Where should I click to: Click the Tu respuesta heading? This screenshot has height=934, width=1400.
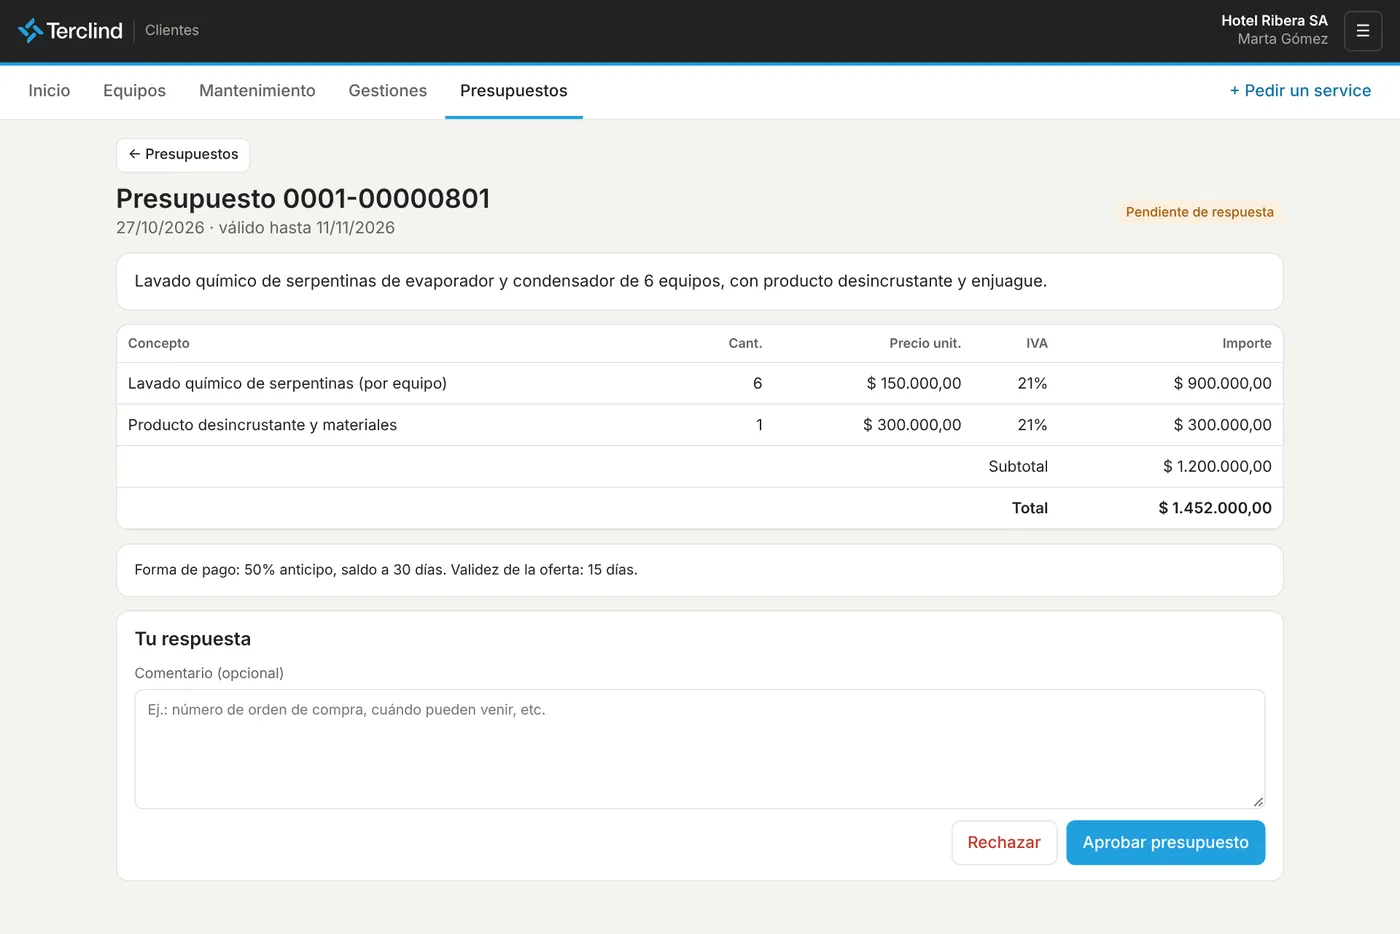click(193, 640)
